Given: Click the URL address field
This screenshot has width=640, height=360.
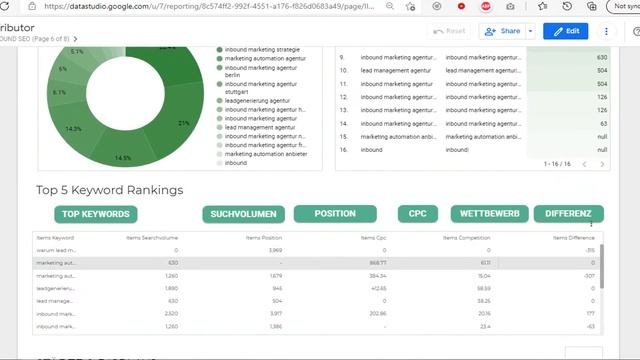Looking at the screenshot, I should 209,6.
